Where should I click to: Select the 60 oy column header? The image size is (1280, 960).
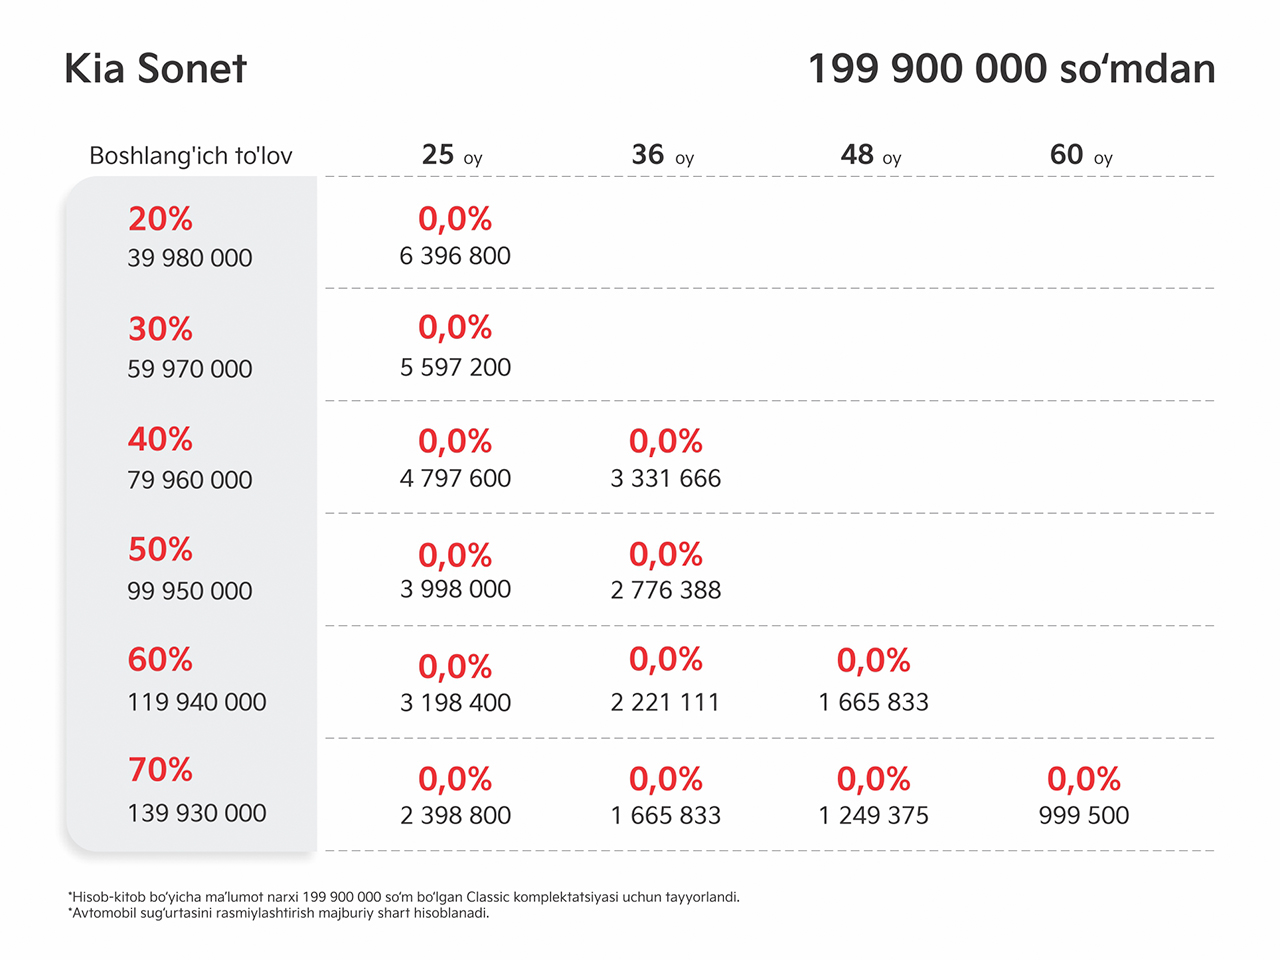click(1081, 155)
